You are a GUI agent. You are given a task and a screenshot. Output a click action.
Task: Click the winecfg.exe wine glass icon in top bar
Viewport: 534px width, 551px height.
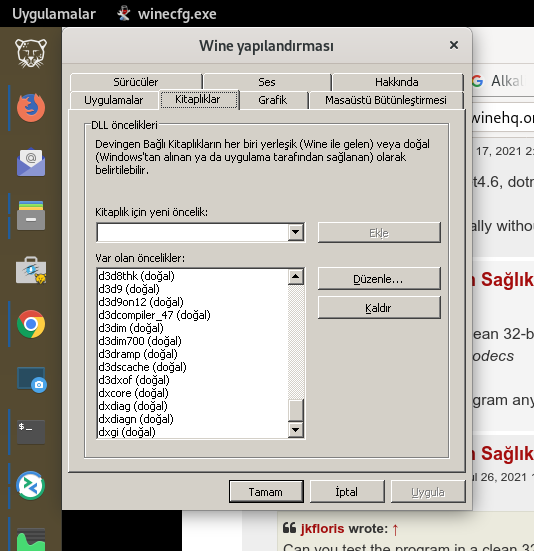point(124,14)
